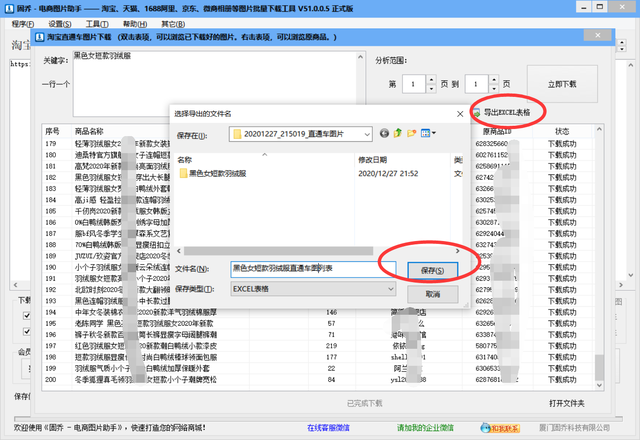
Task: Open the 在线客服微信 link
Action: (x=328, y=428)
